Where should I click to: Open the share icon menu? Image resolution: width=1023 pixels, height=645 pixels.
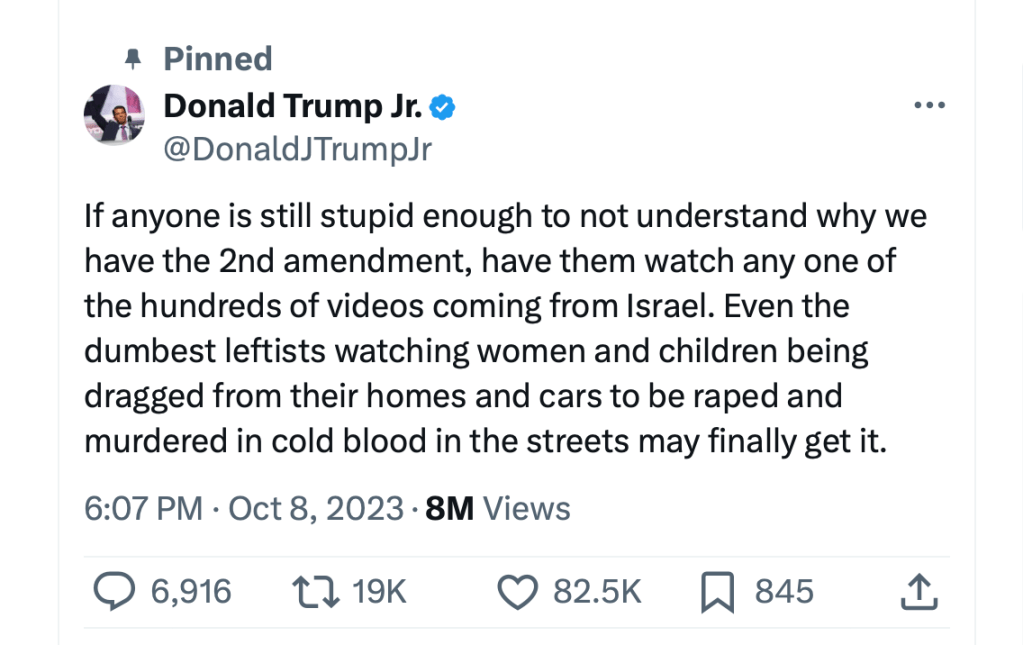[919, 591]
